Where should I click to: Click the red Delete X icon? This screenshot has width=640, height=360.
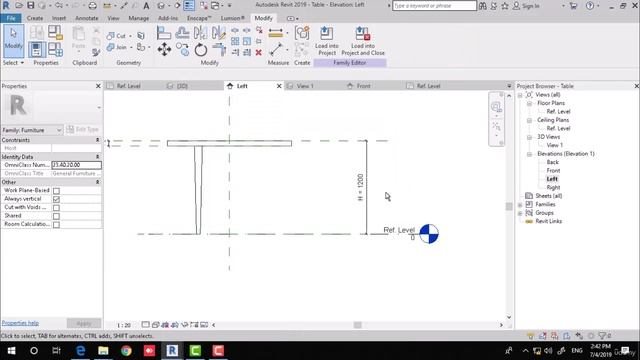(x=258, y=52)
